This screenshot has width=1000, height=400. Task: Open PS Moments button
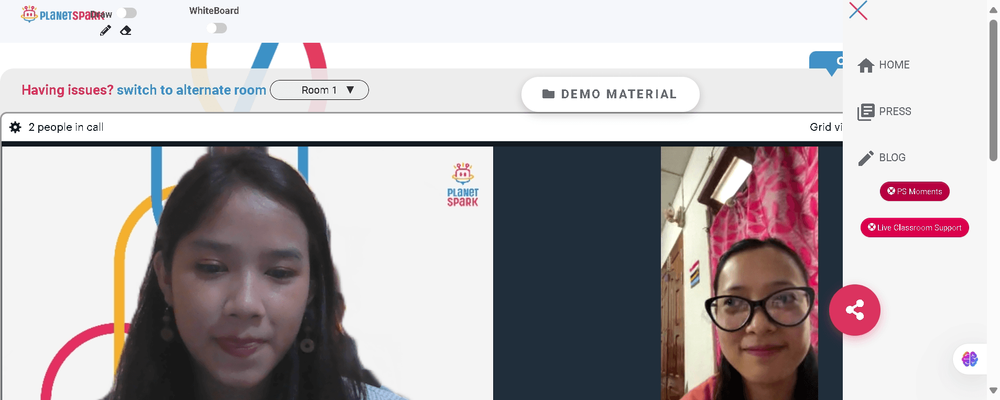[915, 191]
